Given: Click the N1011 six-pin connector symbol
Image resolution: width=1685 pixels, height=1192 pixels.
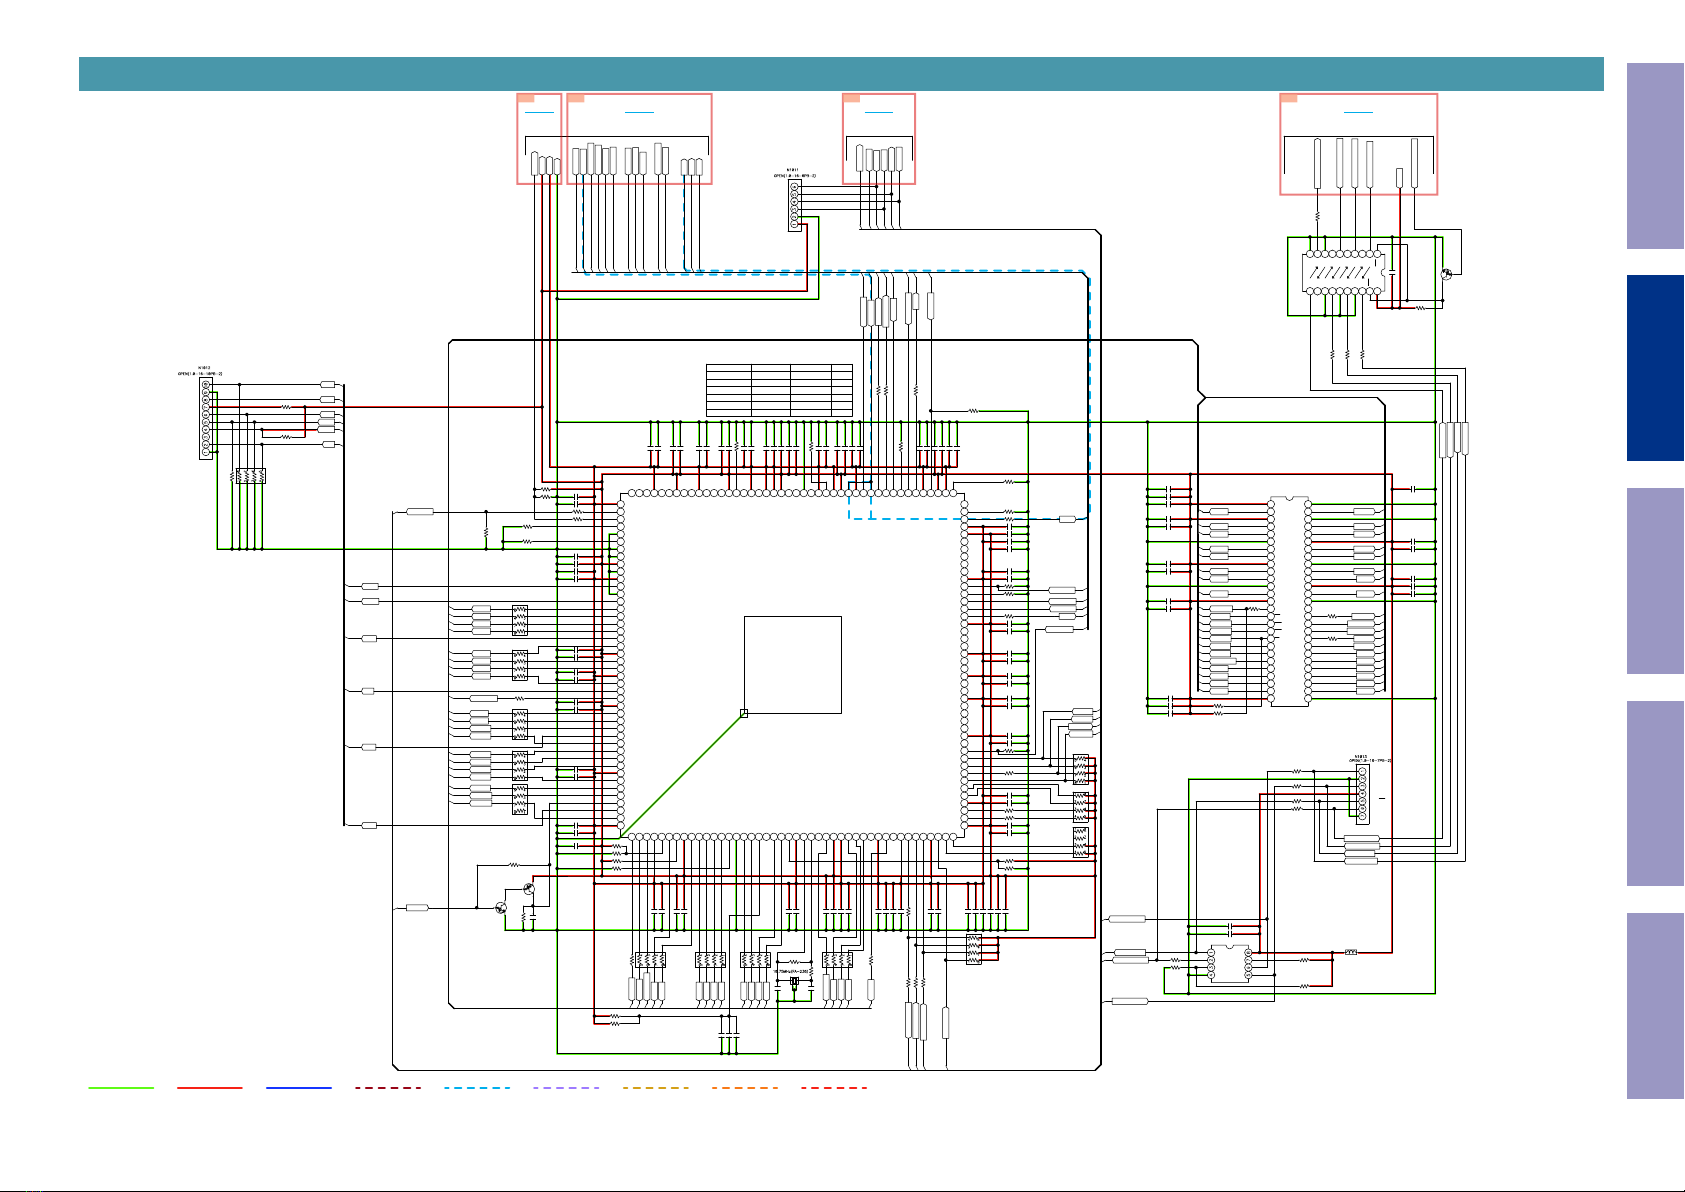Looking at the screenshot, I should pyautogui.click(x=795, y=205).
